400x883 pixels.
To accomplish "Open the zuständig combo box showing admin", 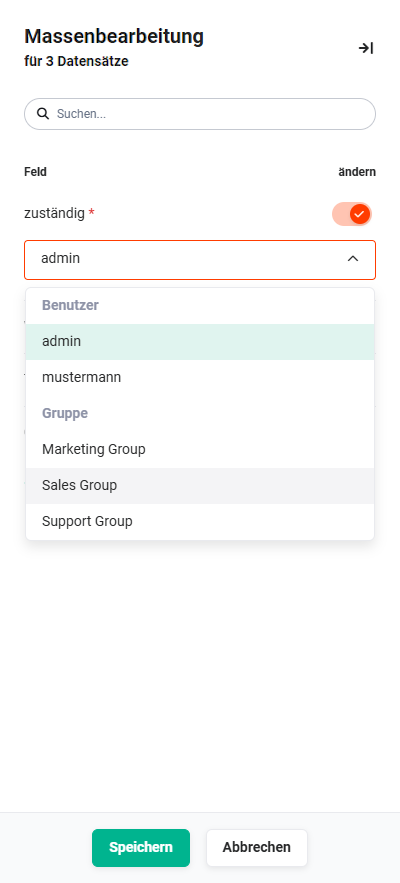I will [x=200, y=260].
